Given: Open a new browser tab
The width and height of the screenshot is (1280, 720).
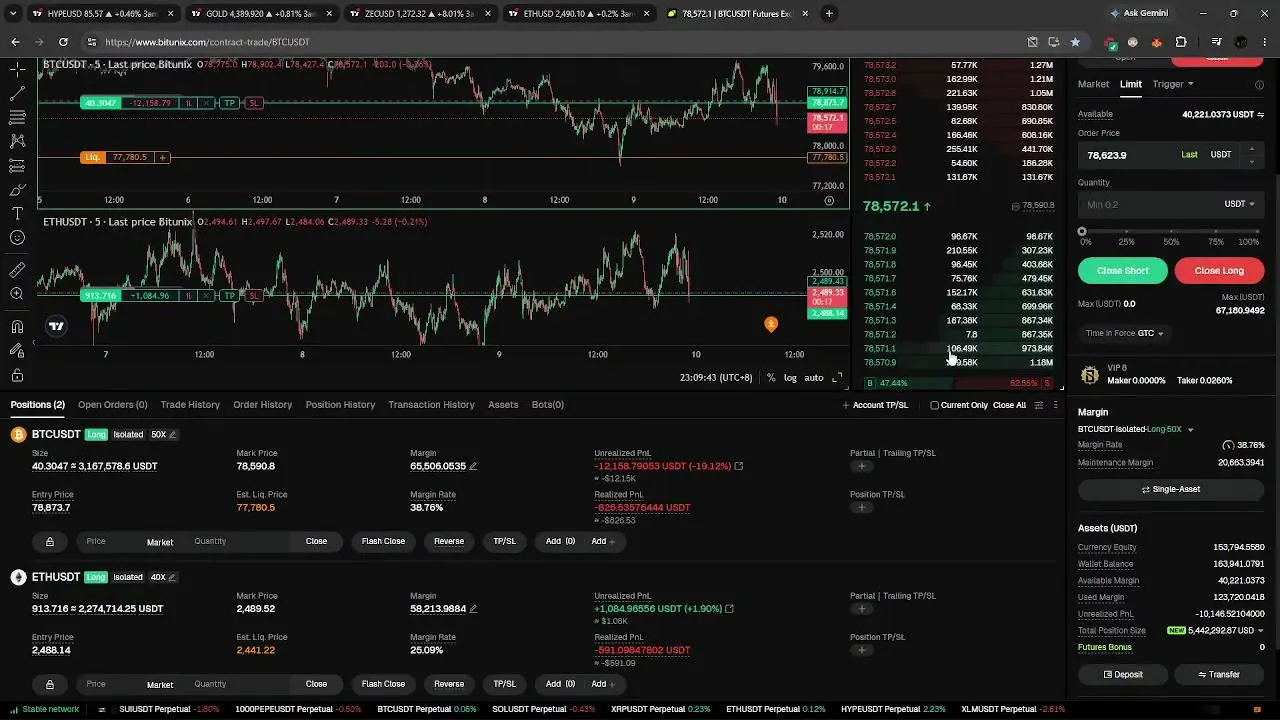Looking at the screenshot, I should point(829,13).
